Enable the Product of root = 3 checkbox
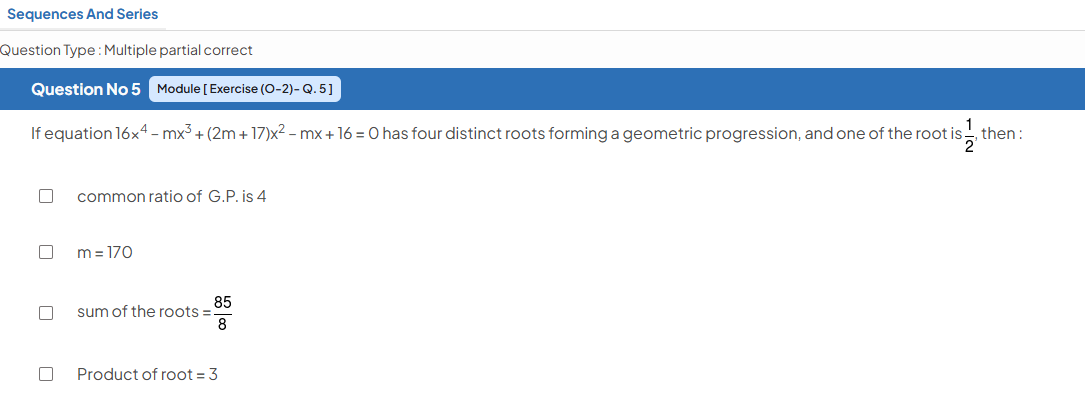The width and height of the screenshot is (1085, 403). click(x=46, y=374)
